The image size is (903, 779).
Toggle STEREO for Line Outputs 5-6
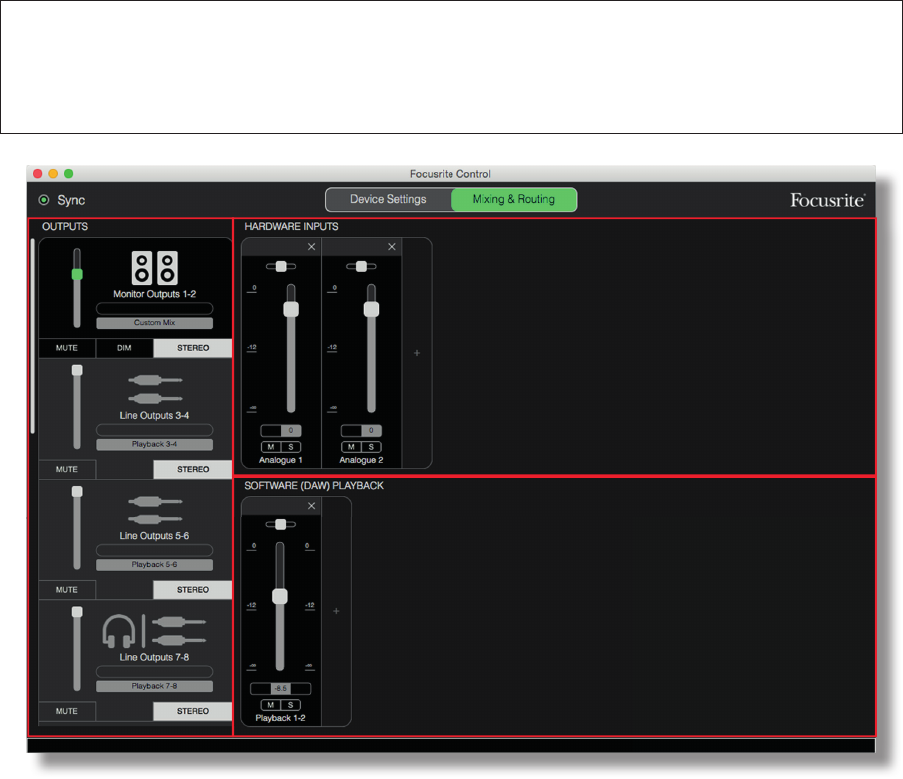point(193,590)
